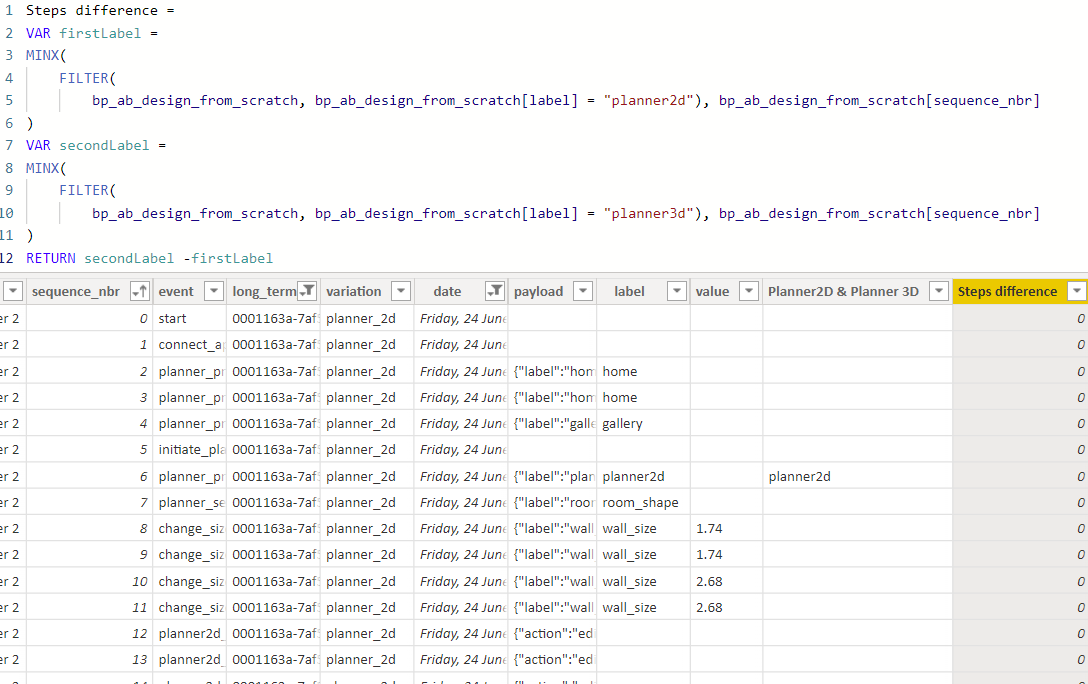The image size is (1088, 684).
Task: Open the payload column dropdown arrow
Action: click(583, 291)
